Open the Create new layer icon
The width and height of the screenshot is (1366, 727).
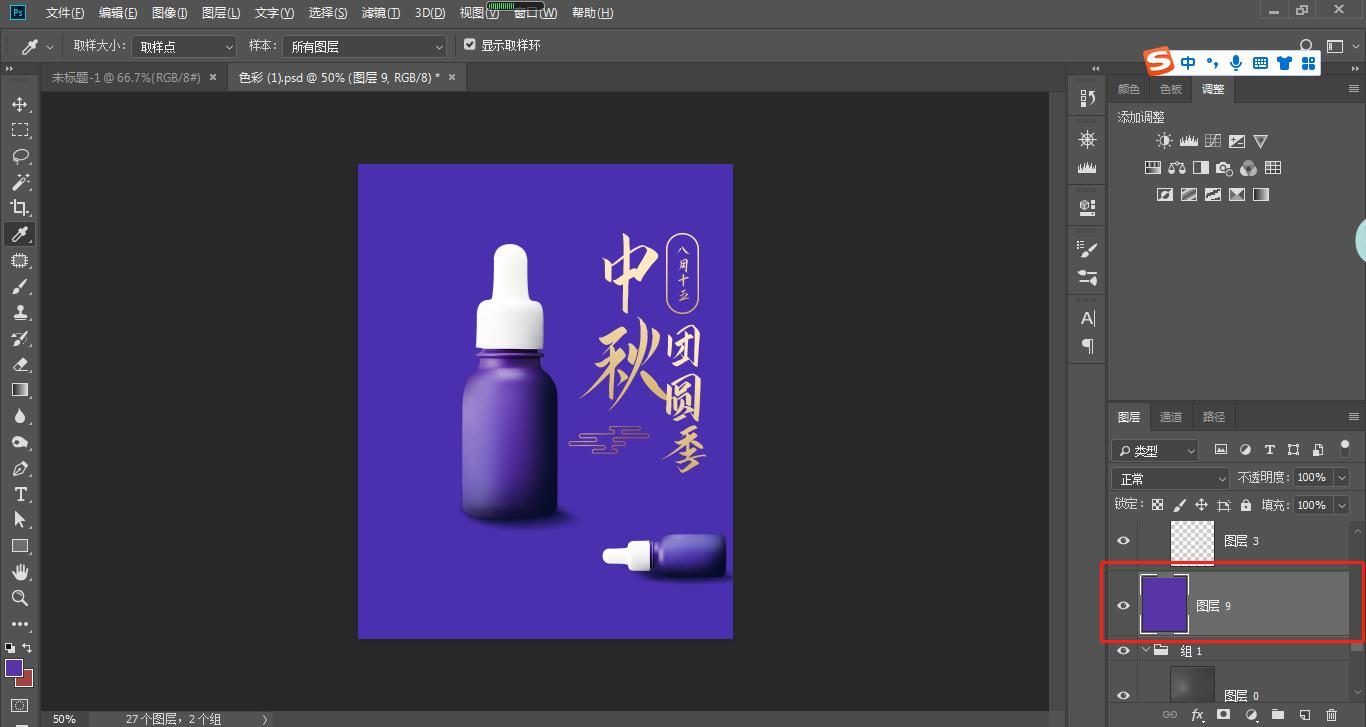click(x=1304, y=714)
